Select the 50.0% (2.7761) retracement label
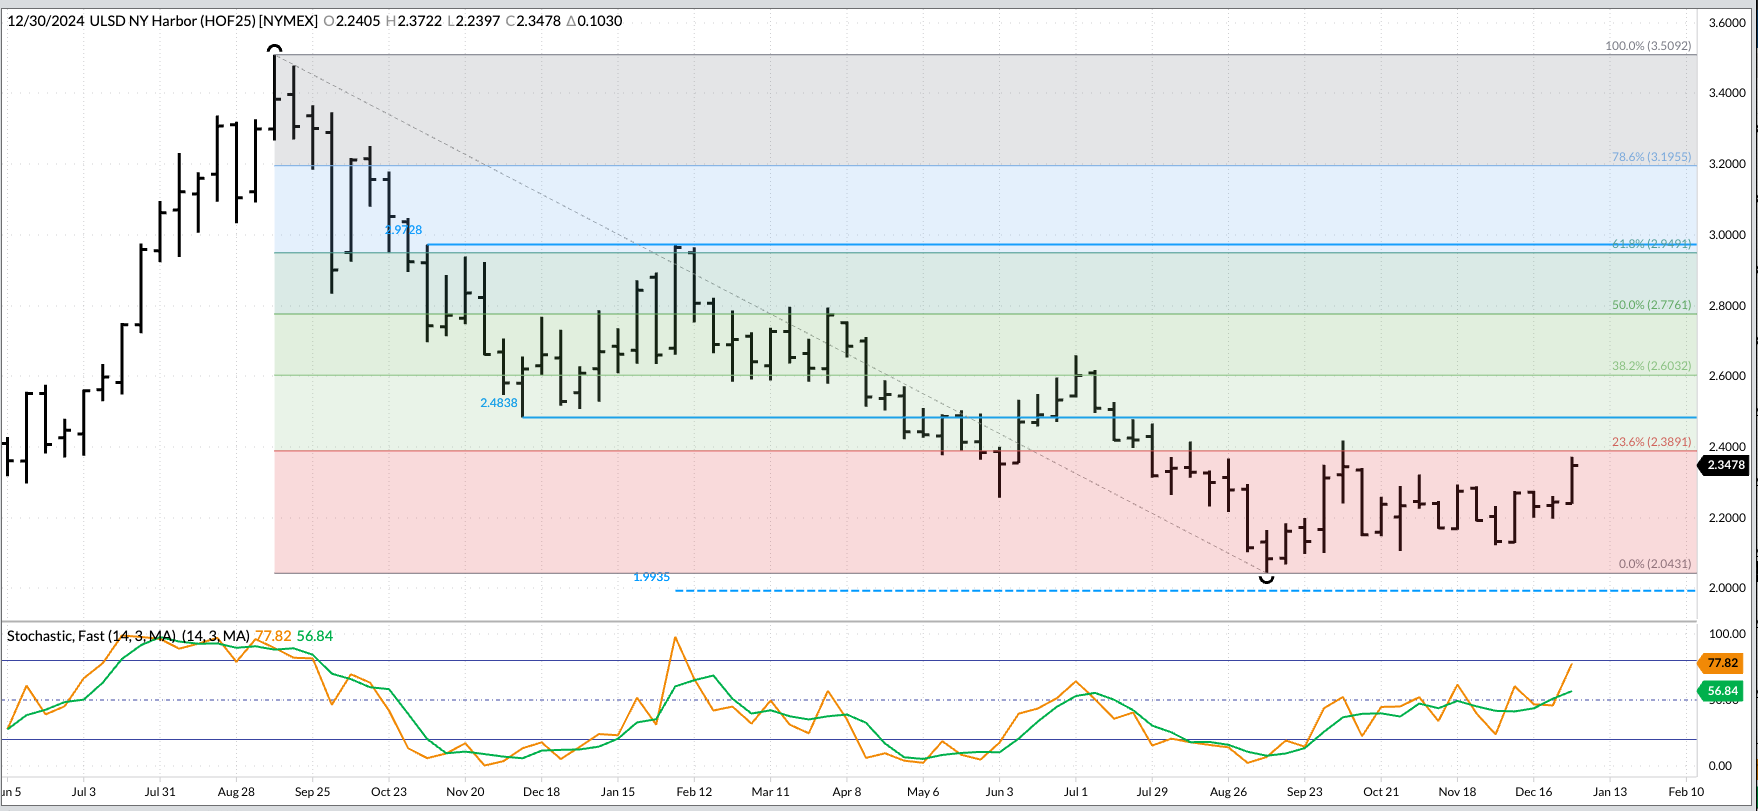The width and height of the screenshot is (1758, 811). click(x=1651, y=305)
